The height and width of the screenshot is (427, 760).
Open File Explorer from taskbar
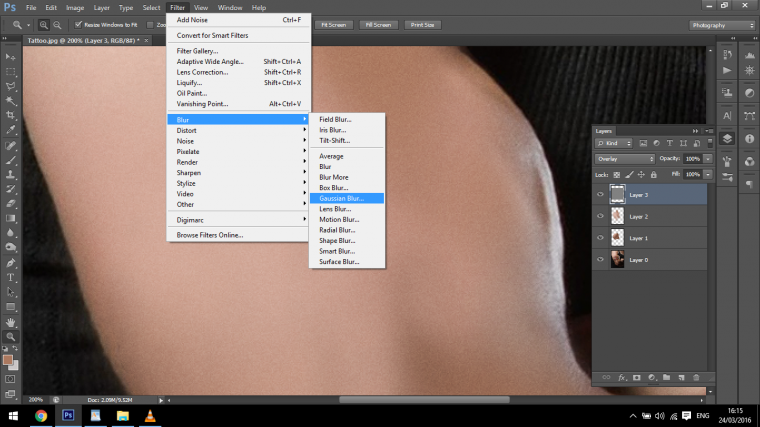tap(123, 416)
